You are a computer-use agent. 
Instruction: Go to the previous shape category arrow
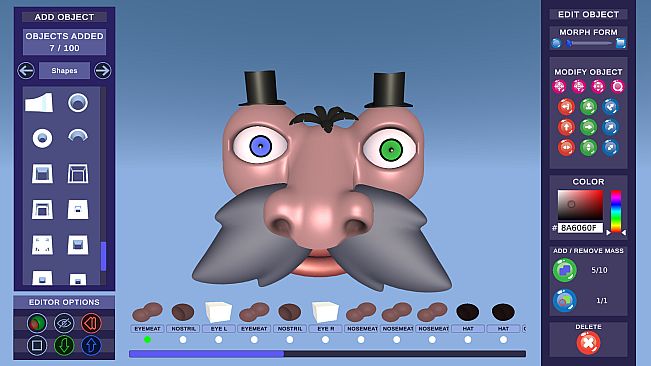point(26,71)
